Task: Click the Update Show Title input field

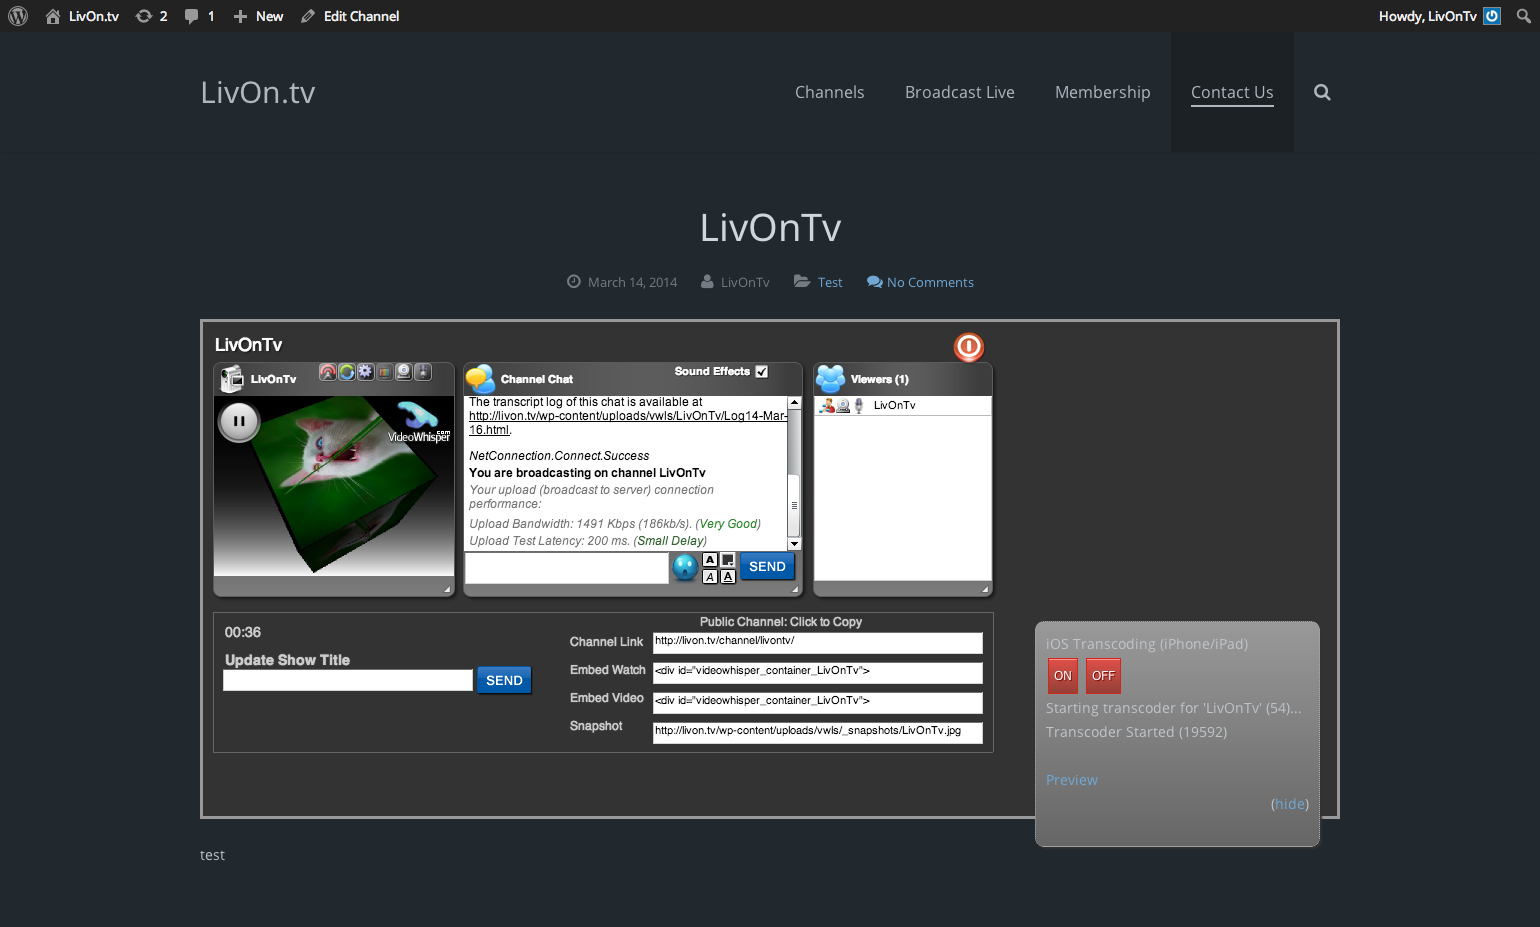Action: [347, 681]
